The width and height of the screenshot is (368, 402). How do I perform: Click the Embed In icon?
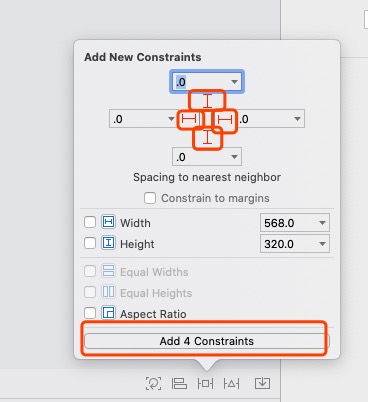point(262,384)
